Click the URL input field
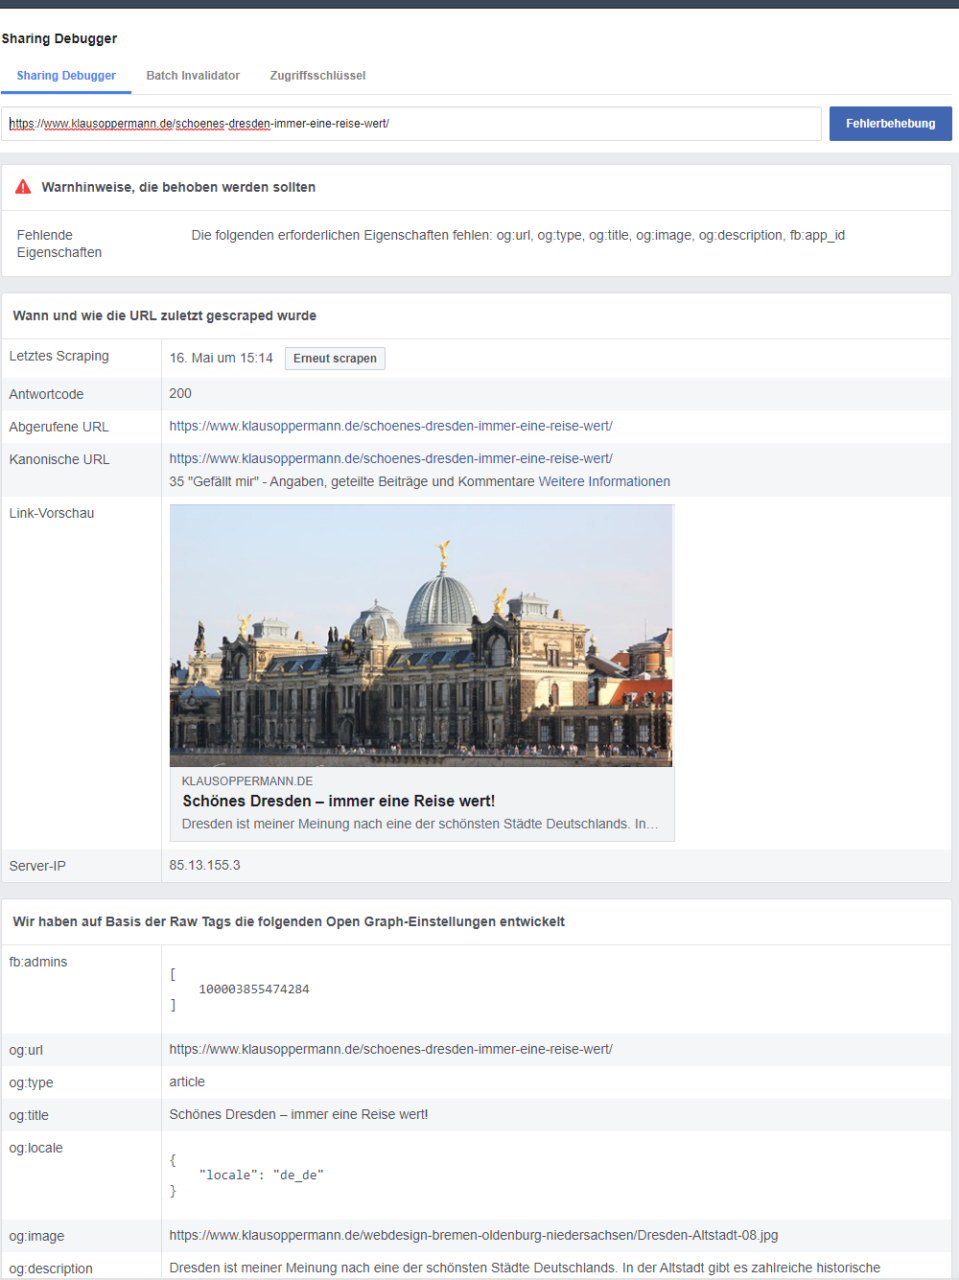The image size is (959, 1280). coord(411,124)
